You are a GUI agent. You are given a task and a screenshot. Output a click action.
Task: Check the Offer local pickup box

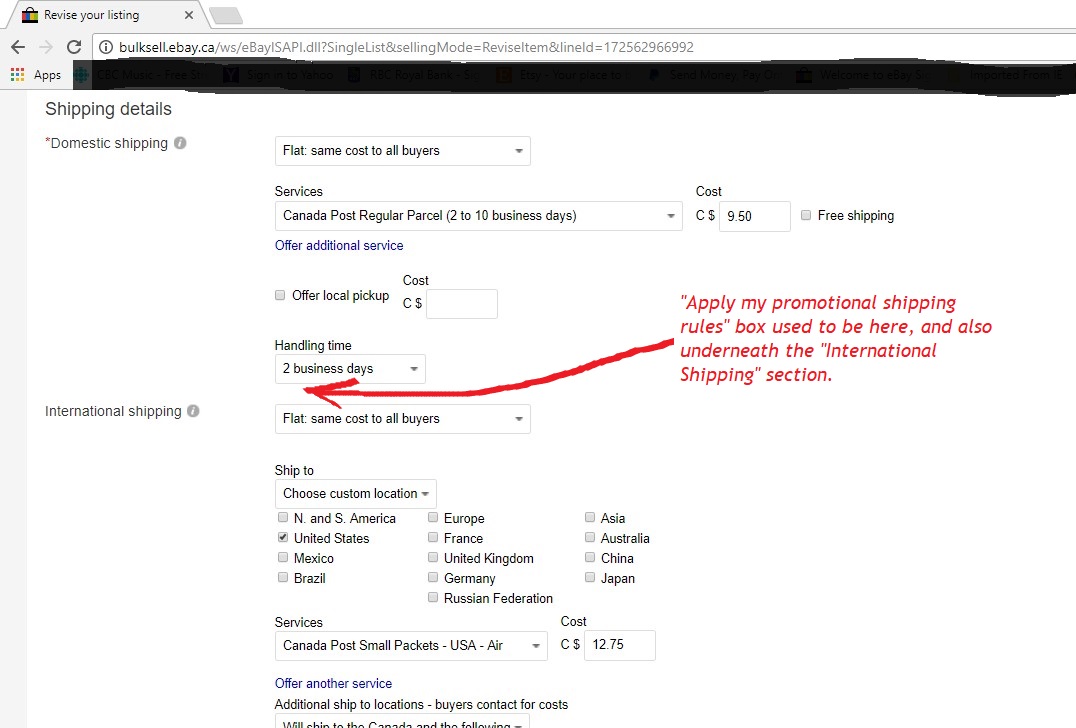click(281, 295)
